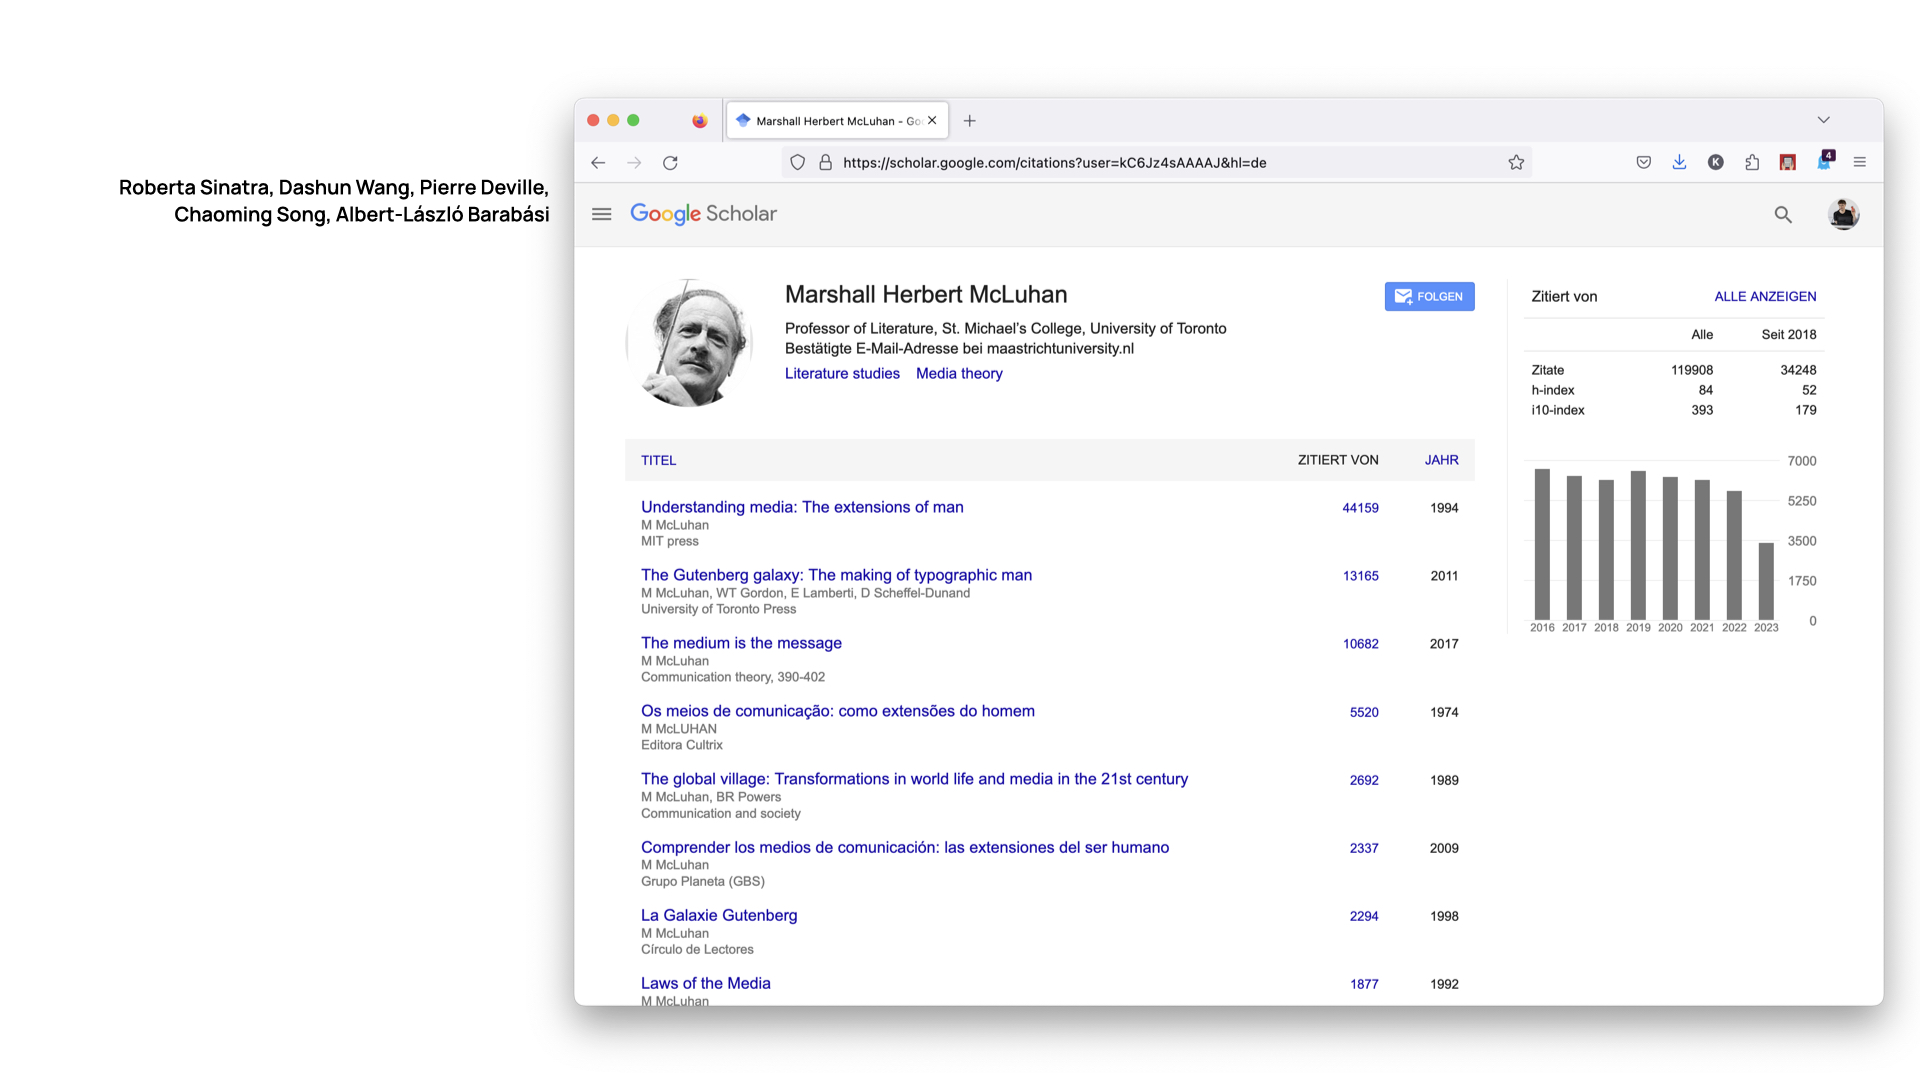The height and width of the screenshot is (1080, 1920).
Task: View the 2692 citing articles
Action: tap(1364, 780)
